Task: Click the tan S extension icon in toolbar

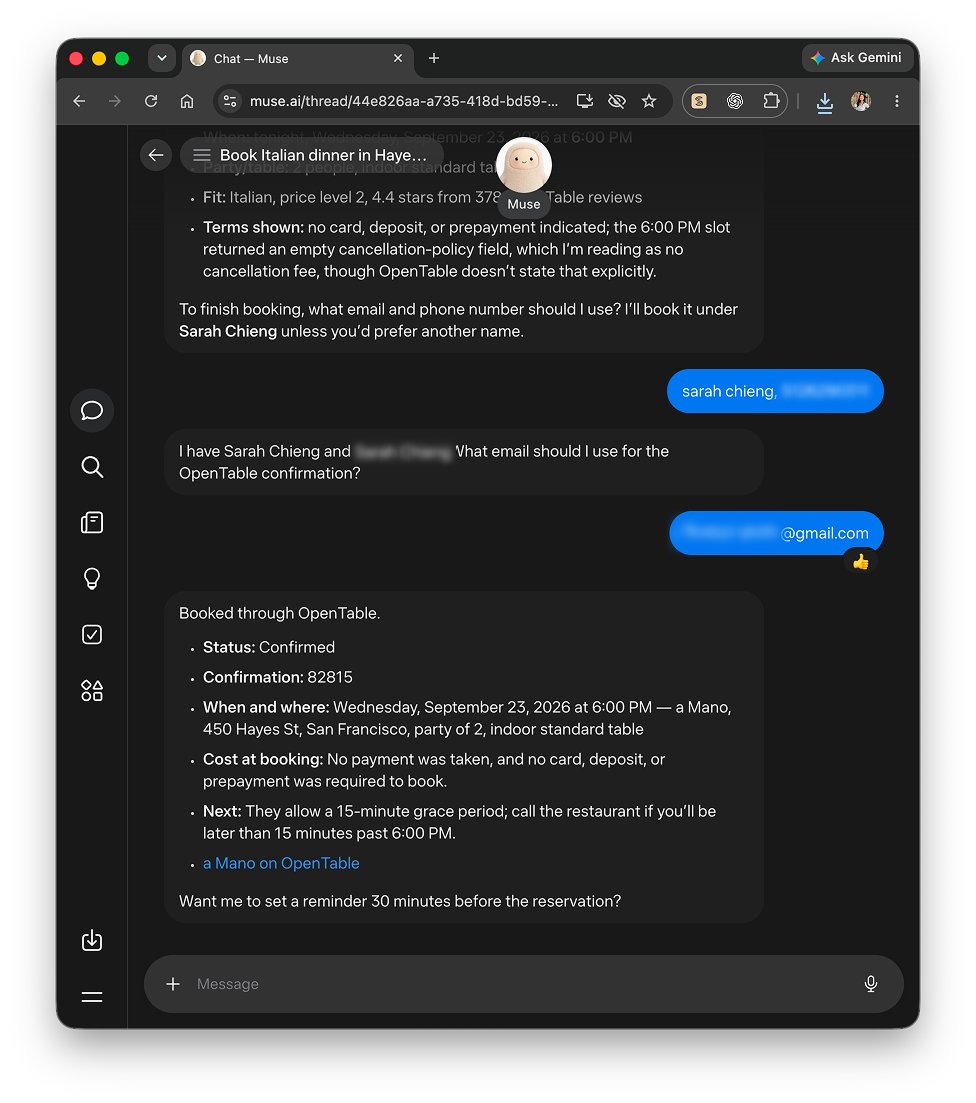Action: (699, 101)
